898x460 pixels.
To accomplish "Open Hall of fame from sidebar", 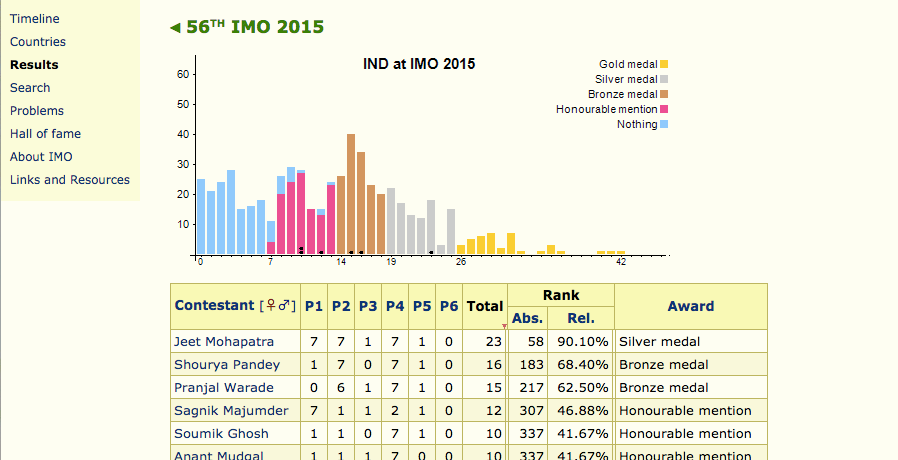I will 45,134.
